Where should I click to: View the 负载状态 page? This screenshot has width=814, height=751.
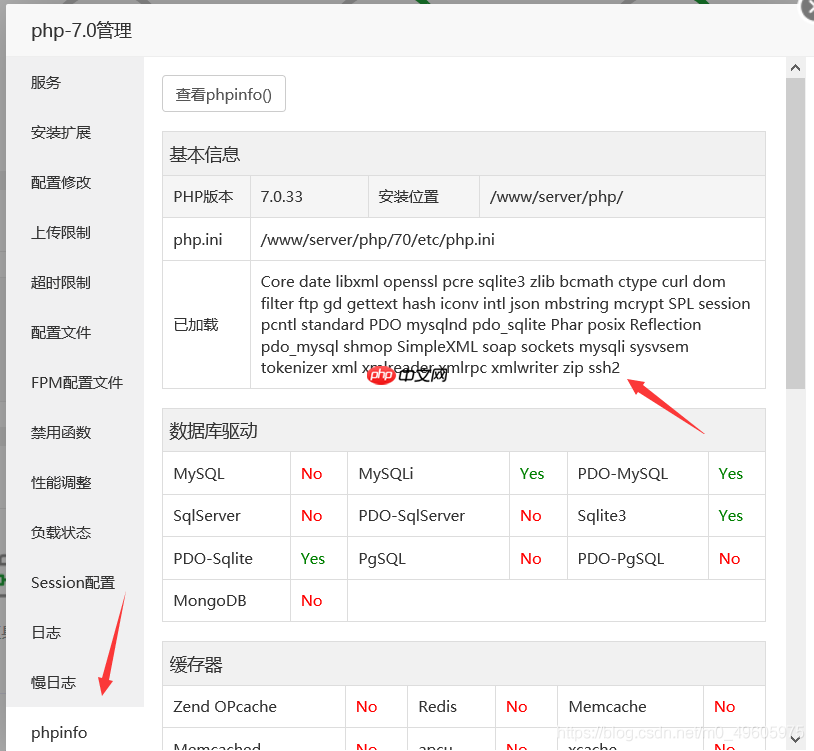60,532
